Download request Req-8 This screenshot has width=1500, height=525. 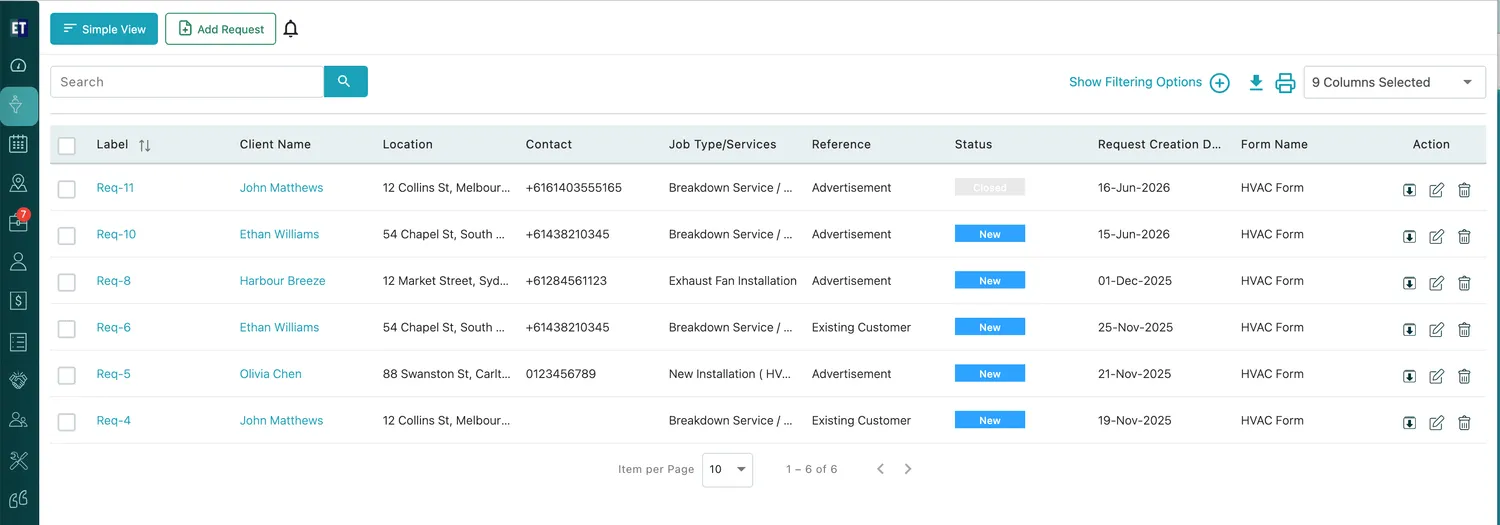[1409, 283]
